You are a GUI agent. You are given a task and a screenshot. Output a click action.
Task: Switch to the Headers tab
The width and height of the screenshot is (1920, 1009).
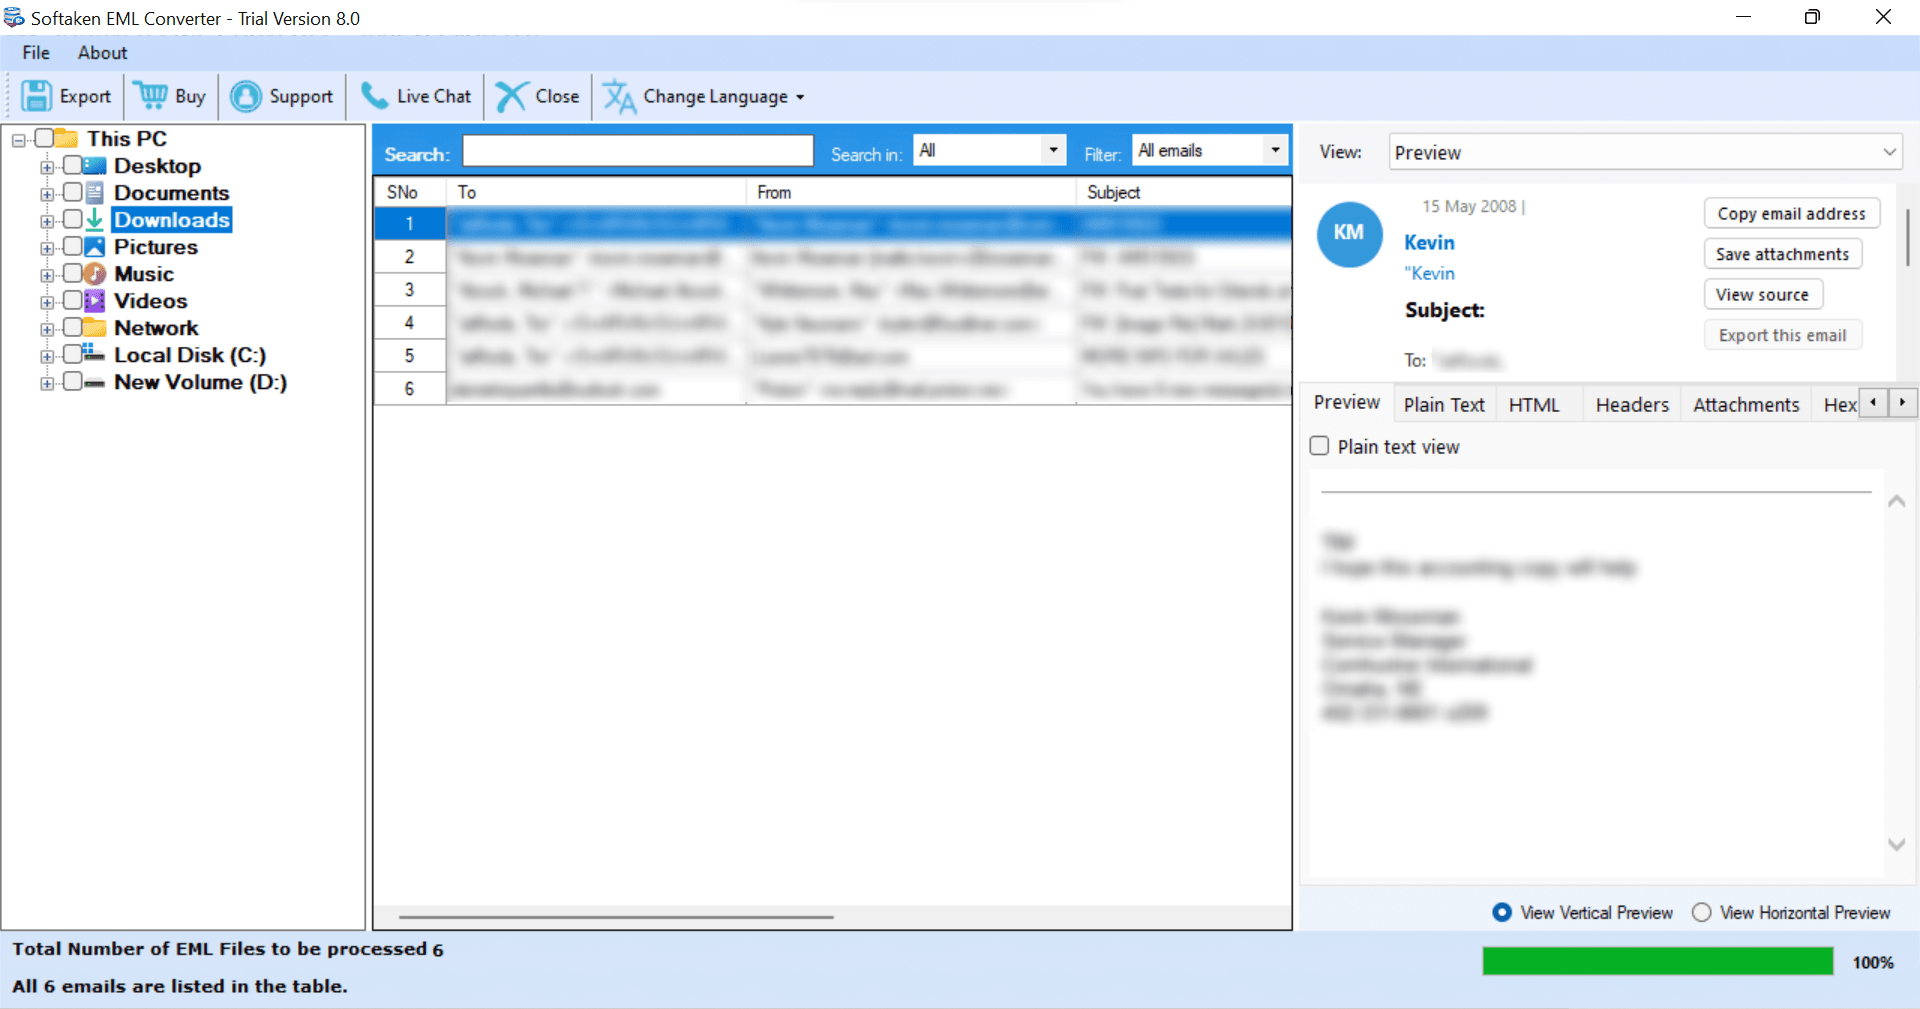pyautogui.click(x=1632, y=404)
